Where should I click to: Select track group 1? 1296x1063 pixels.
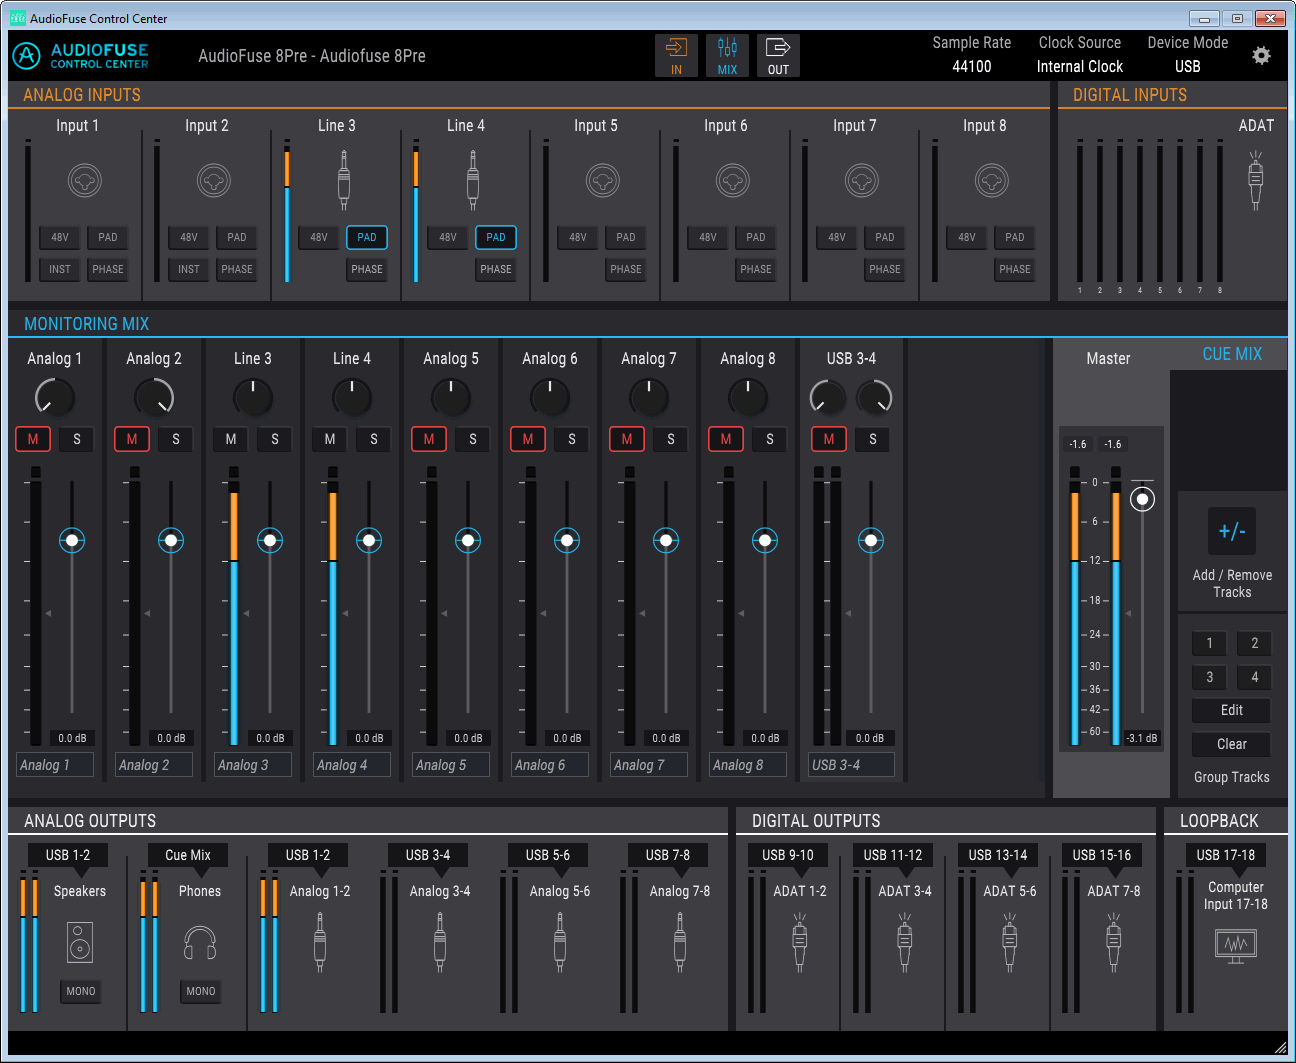[x=1209, y=643]
